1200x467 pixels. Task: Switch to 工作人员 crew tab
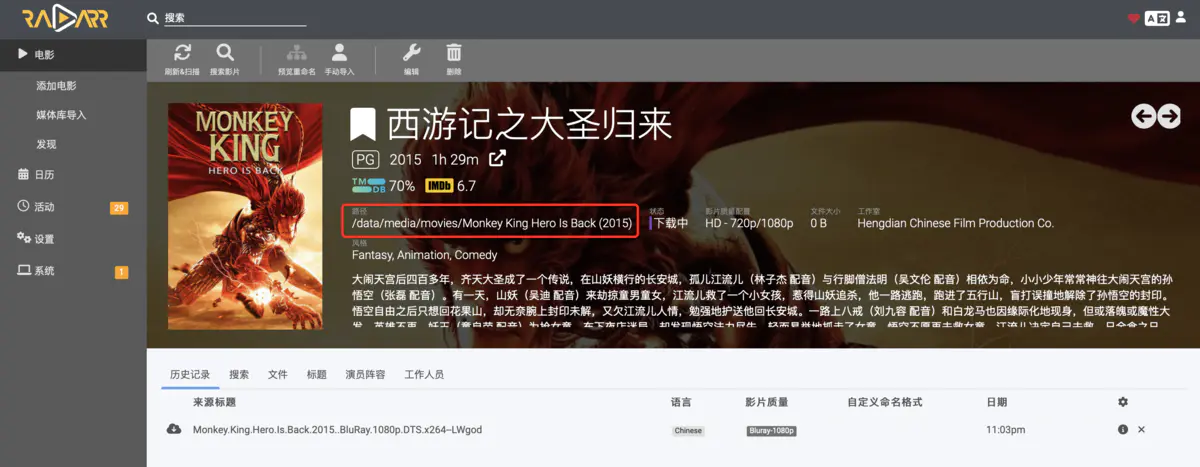pyautogui.click(x=424, y=374)
